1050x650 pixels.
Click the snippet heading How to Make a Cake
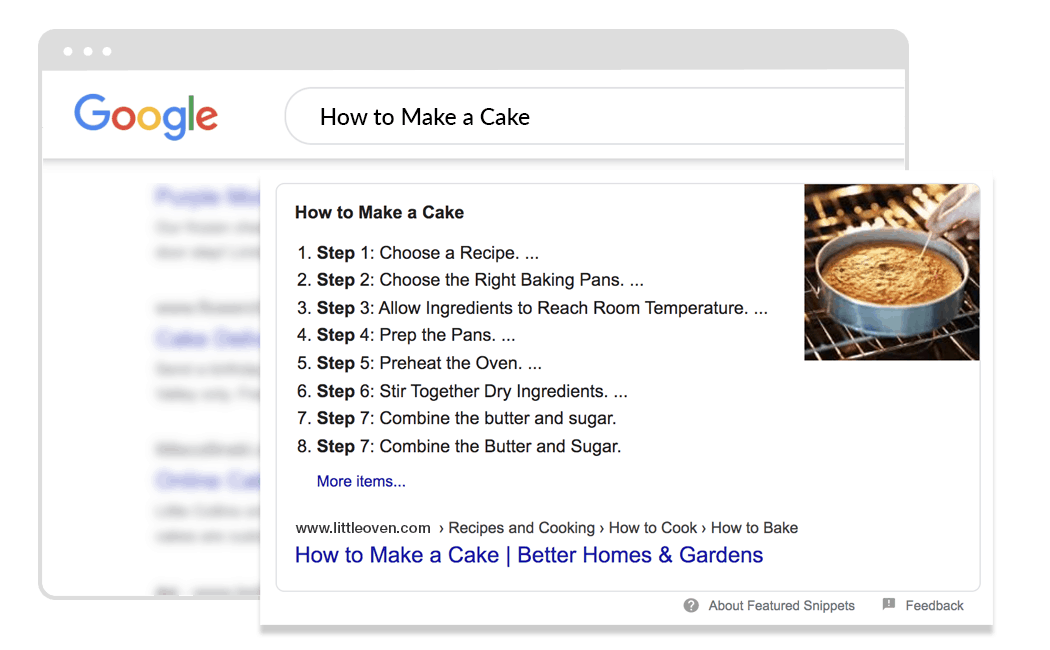coord(380,212)
